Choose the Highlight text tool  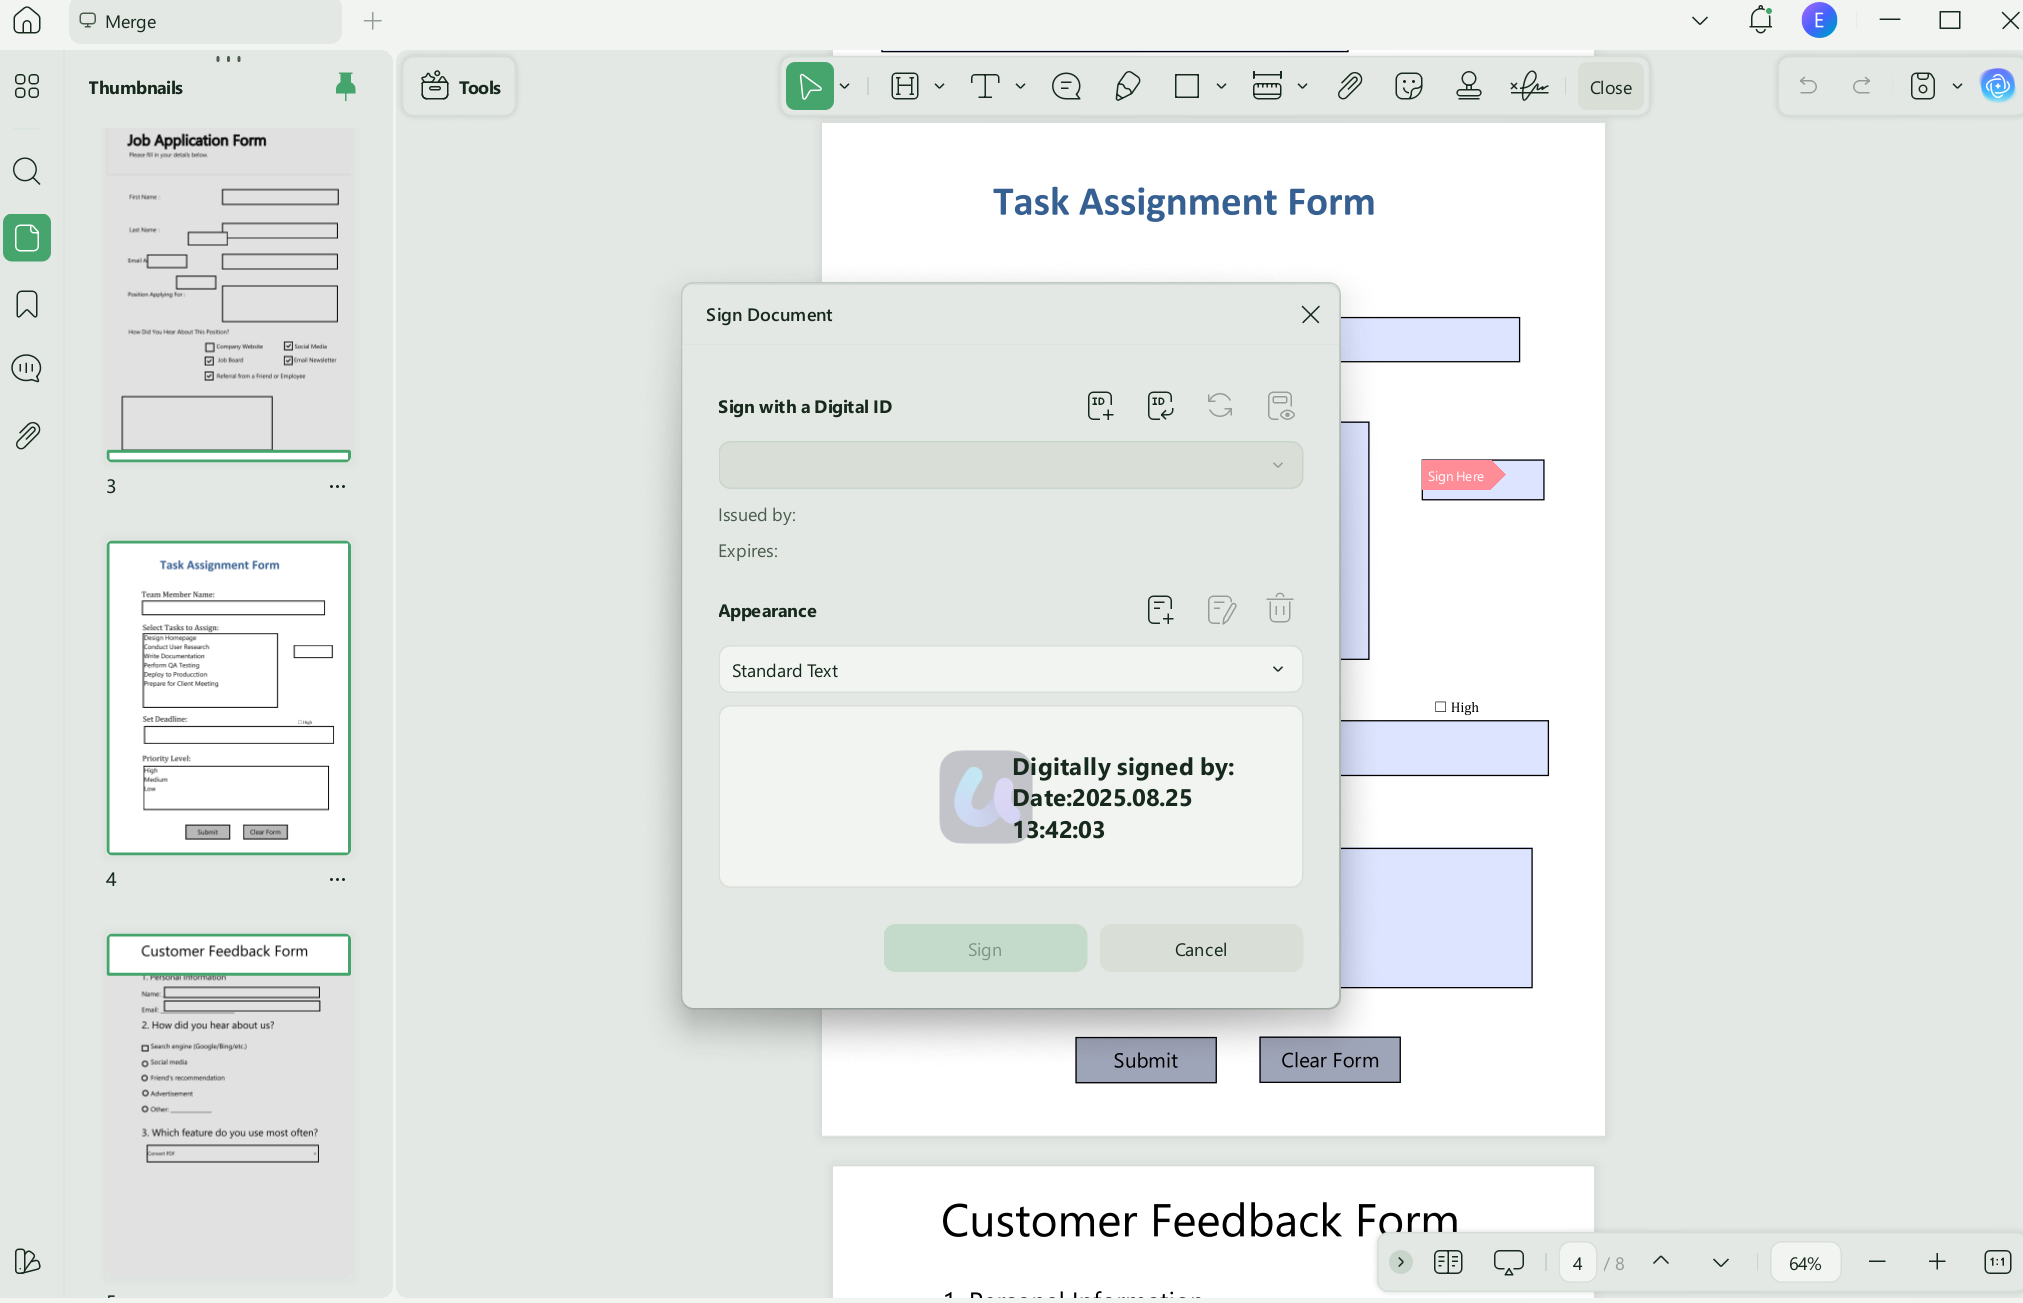pos(905,87)
